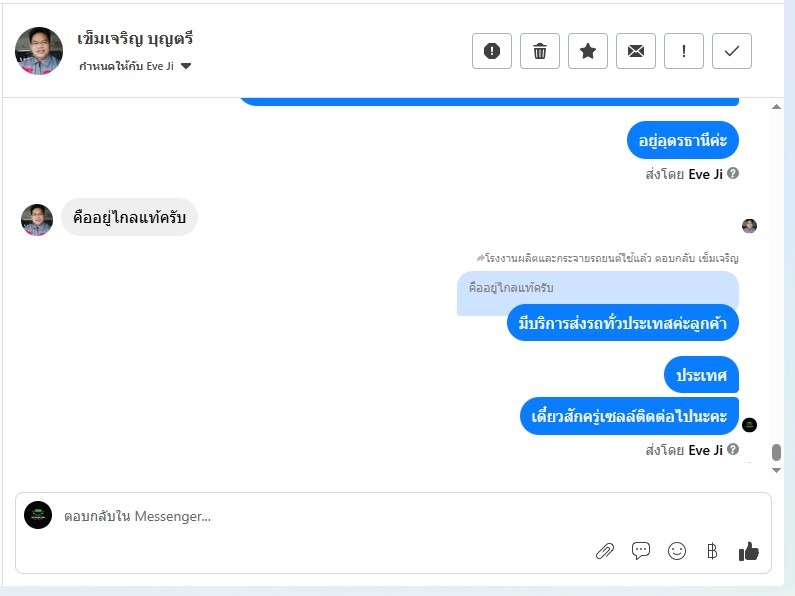
Task: Click scrollbar up arrow in chat
Action: coord(776,106)
